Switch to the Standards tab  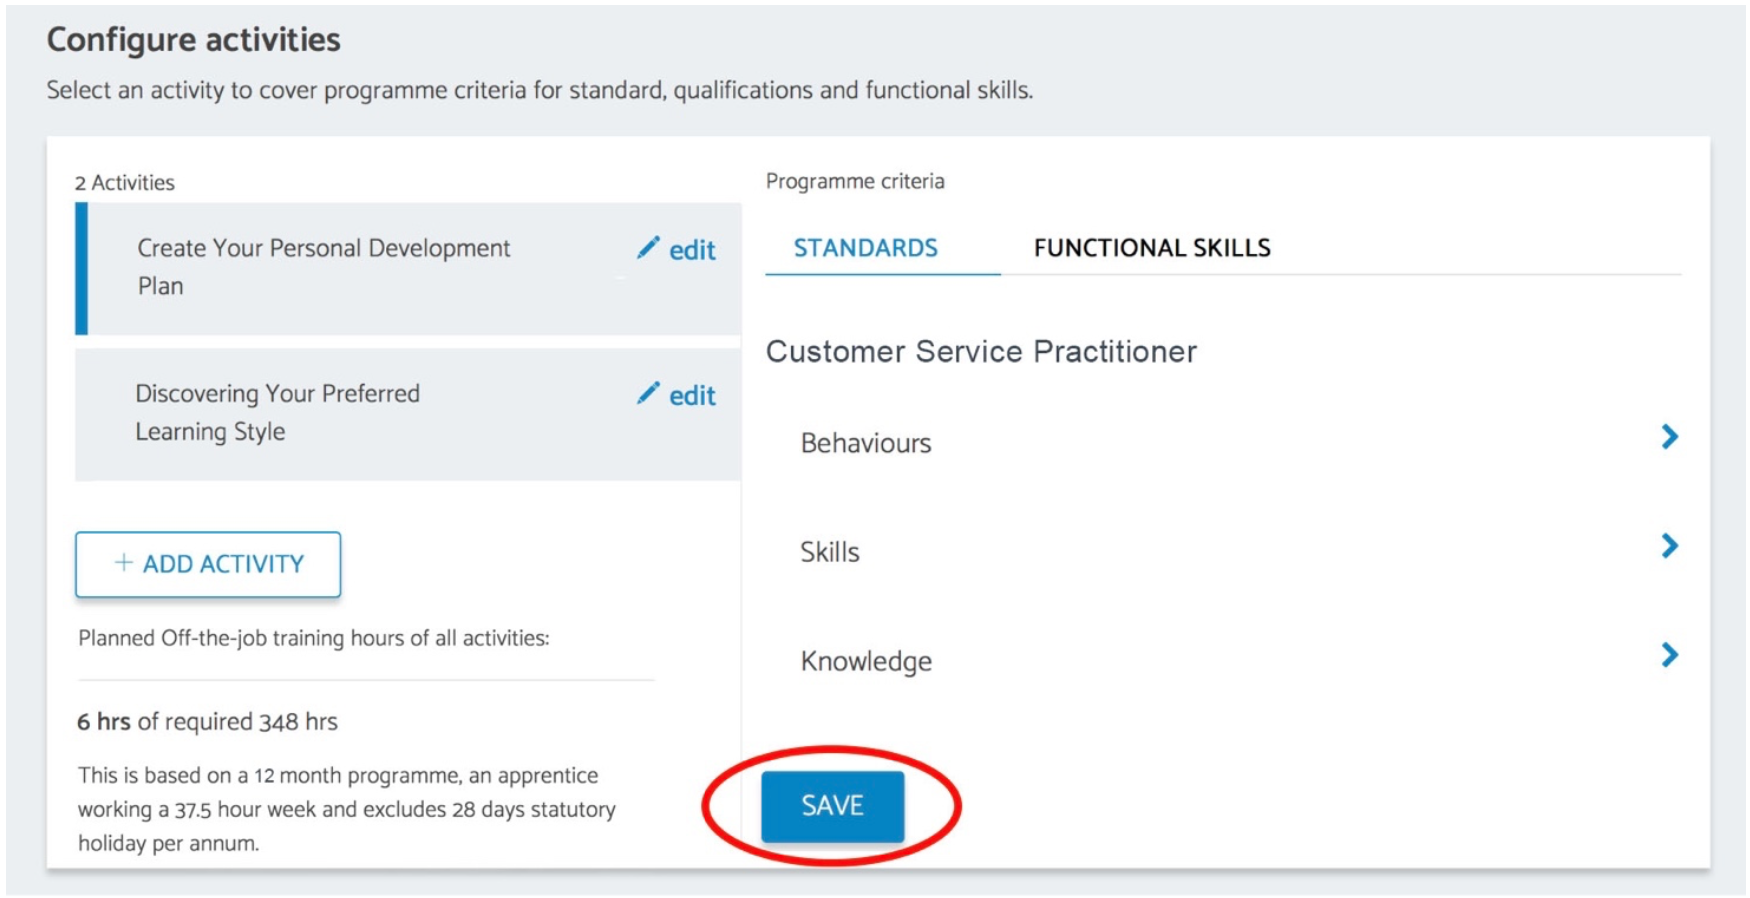tap(866, 248)
